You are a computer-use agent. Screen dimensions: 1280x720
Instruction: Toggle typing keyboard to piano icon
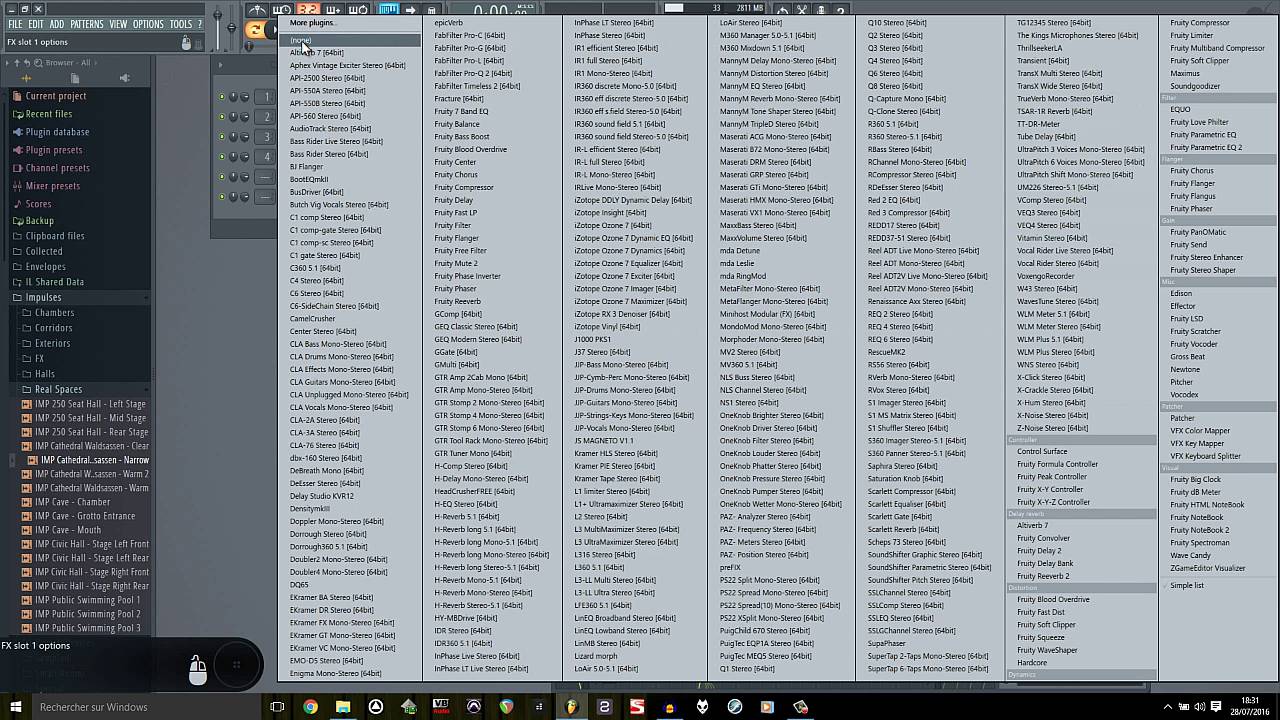387,10
